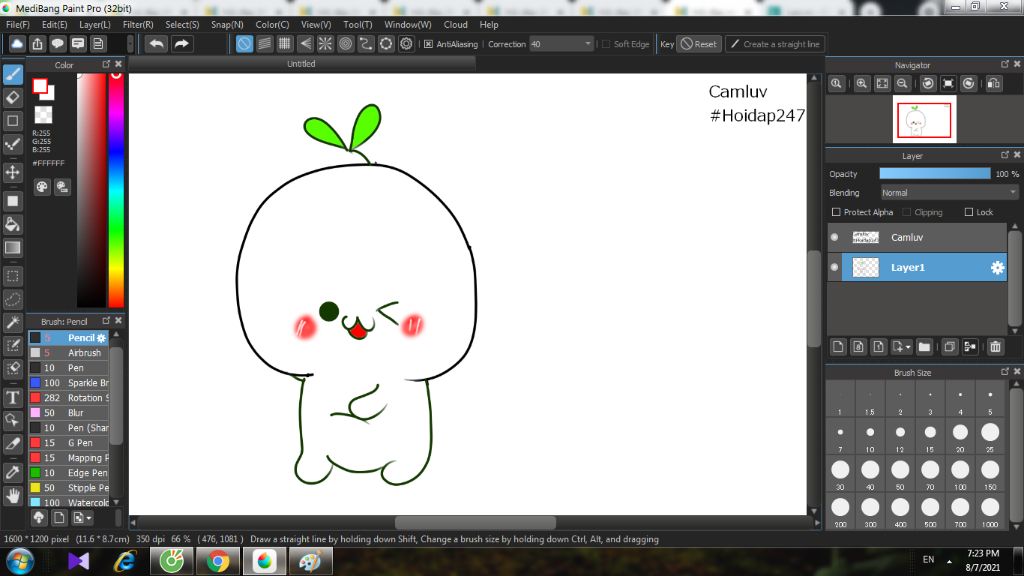Click the Undo arrow
1024x576 pixels.
coord(156,44)
